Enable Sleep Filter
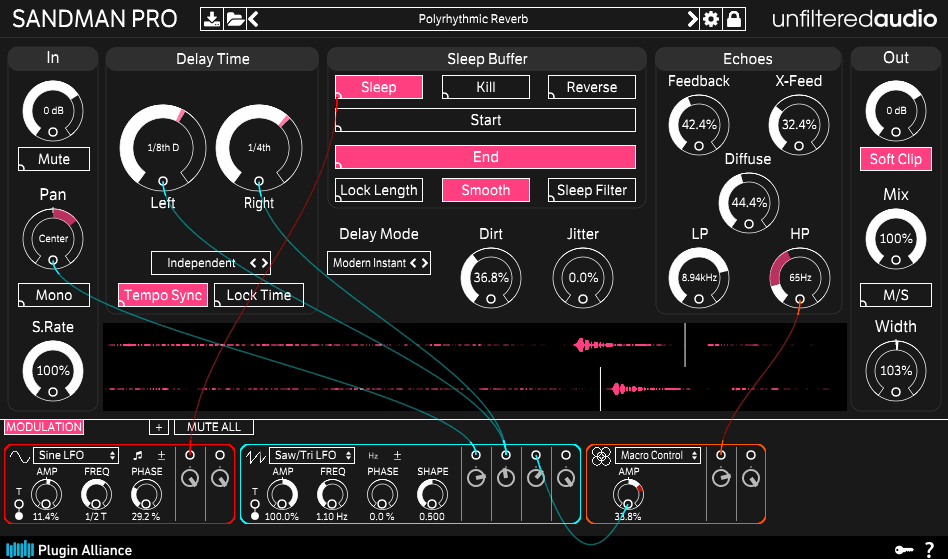The height and width of the screenshot is (559, 948). point(591,190)
